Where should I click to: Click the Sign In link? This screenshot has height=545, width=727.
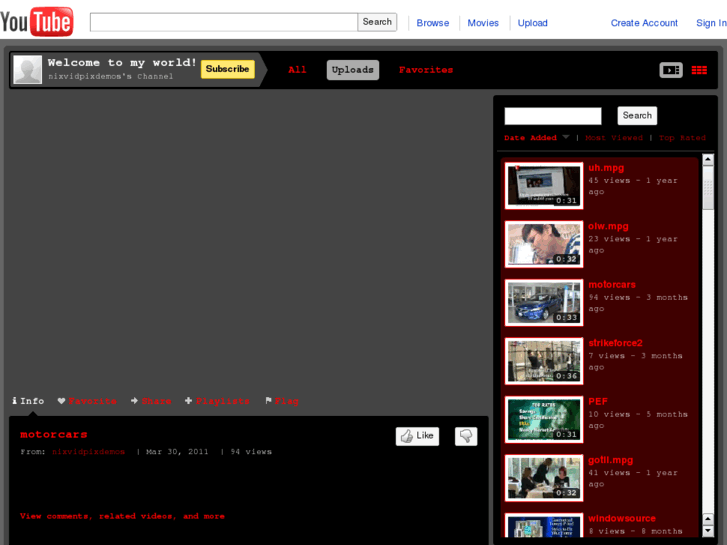pyautogui.click(x=711, y=23)
